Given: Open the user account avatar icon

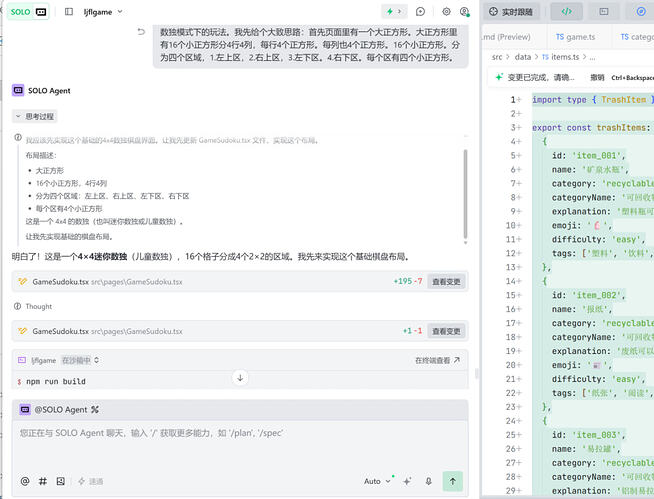Looking at the screenshot, I should click(x=464, y=12).
